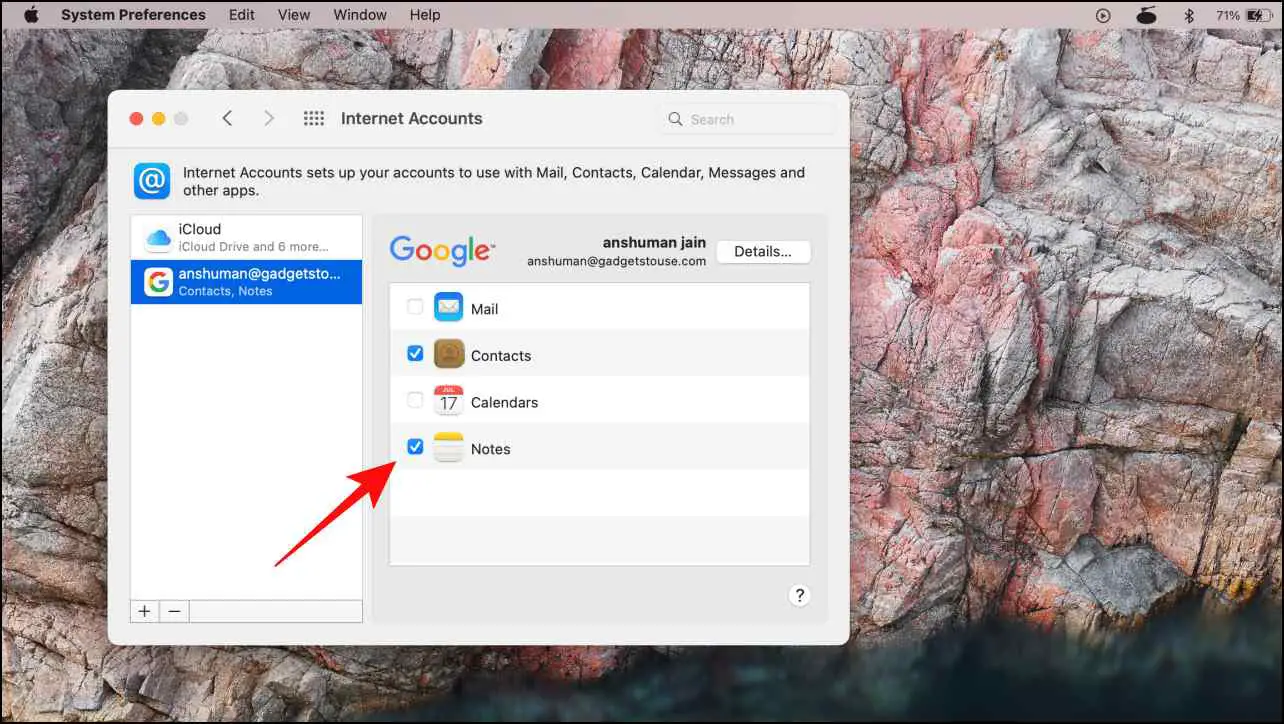This screenshot has height=724, width=1284.
Task: Click the Internet Accounts @ icon
Action: (x=152, y=181)
